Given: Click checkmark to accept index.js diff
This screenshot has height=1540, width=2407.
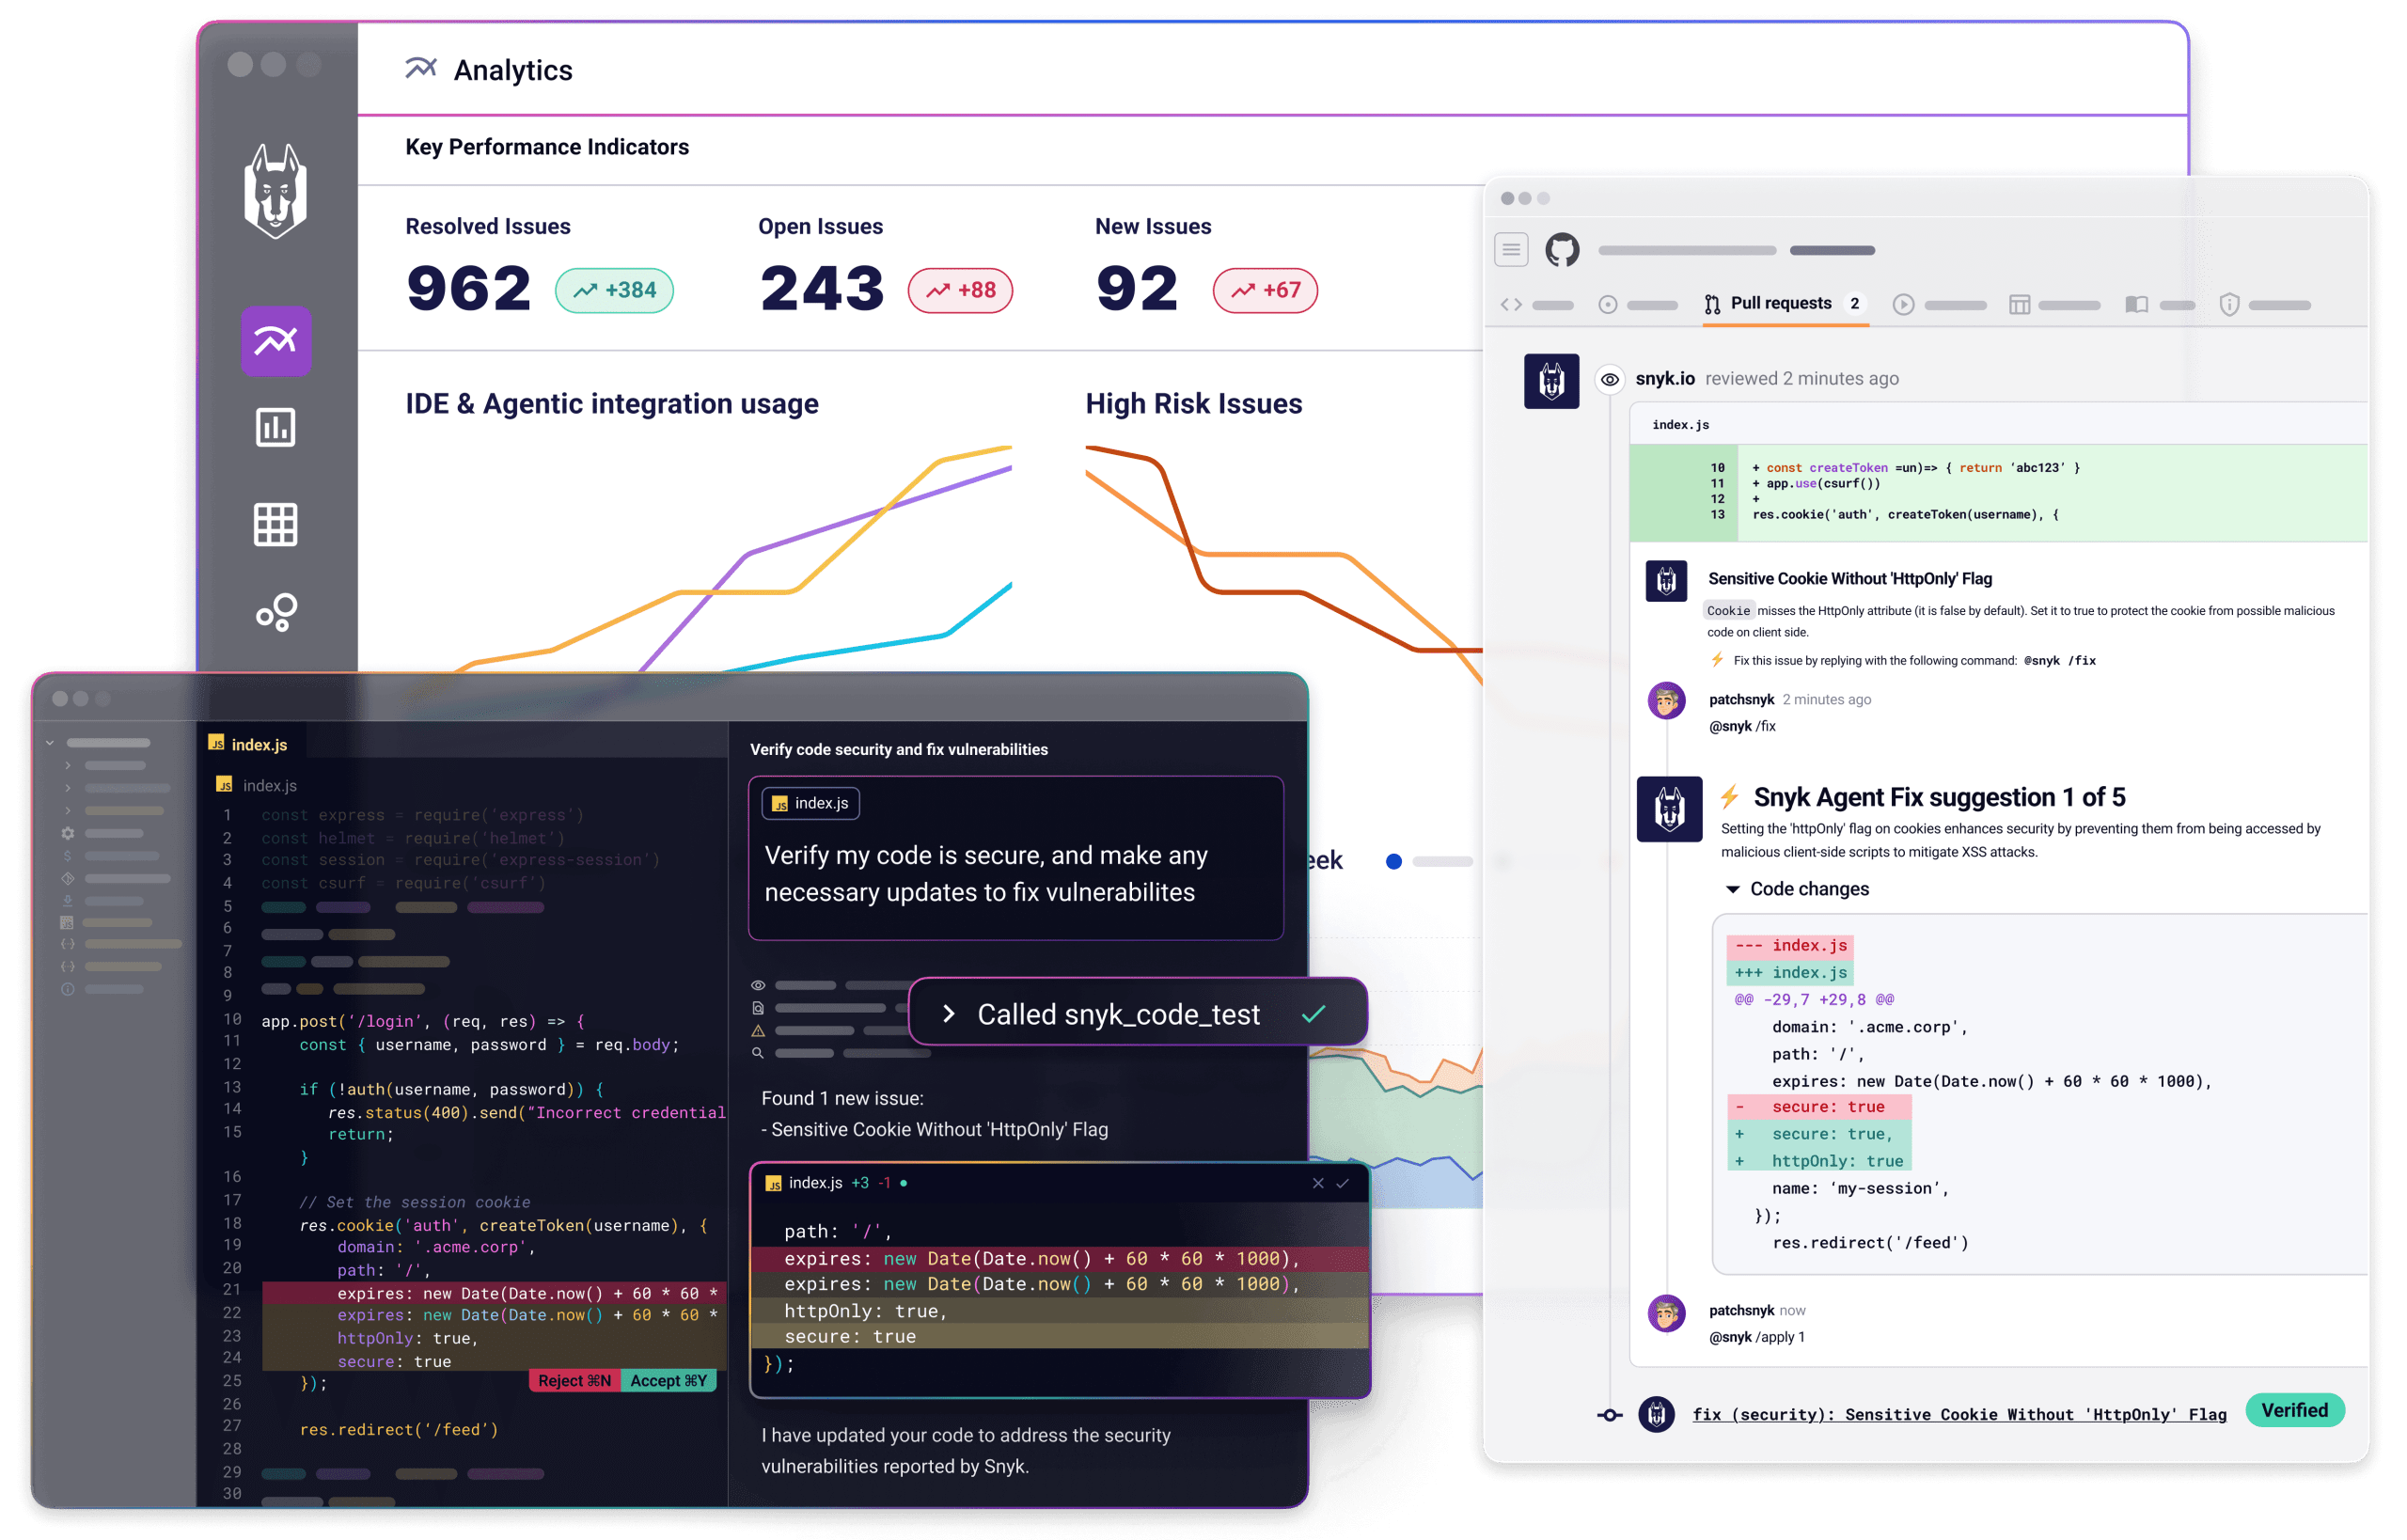Looking at the screenshot, I should (1342, 1183).
